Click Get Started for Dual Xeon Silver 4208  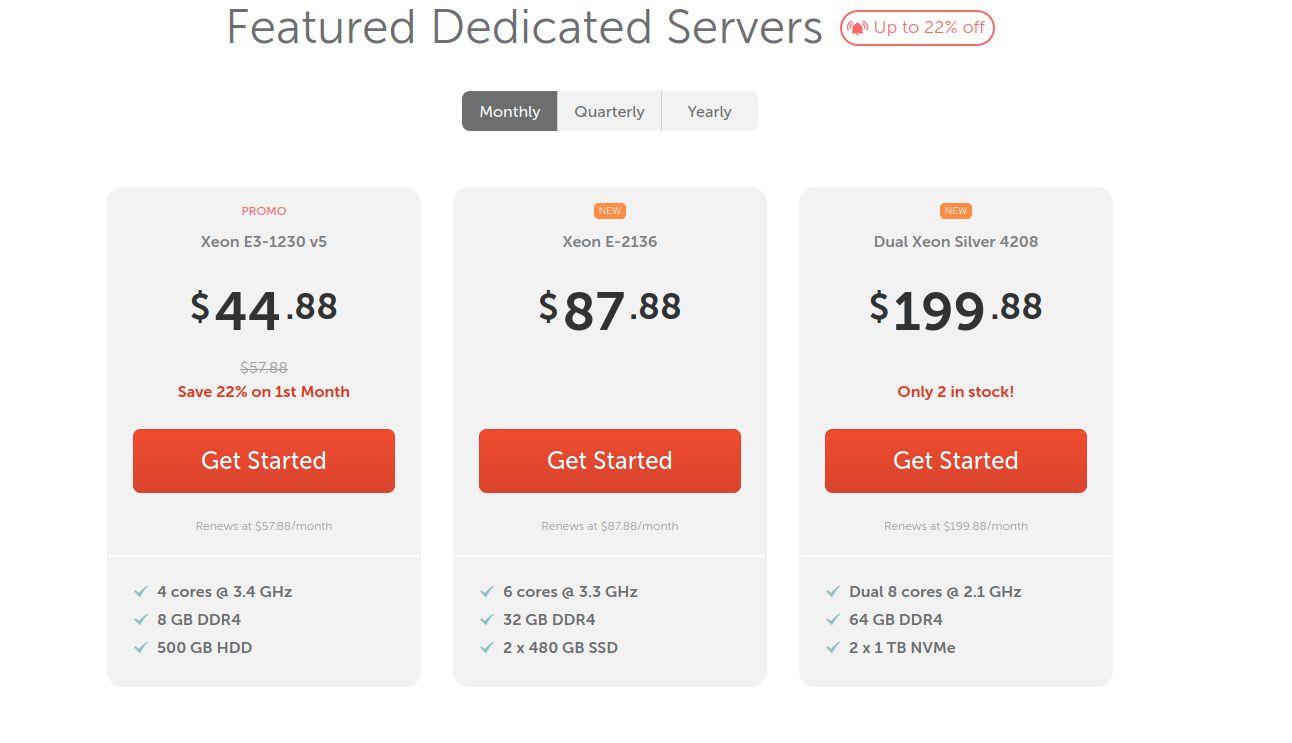pos(955,460)
